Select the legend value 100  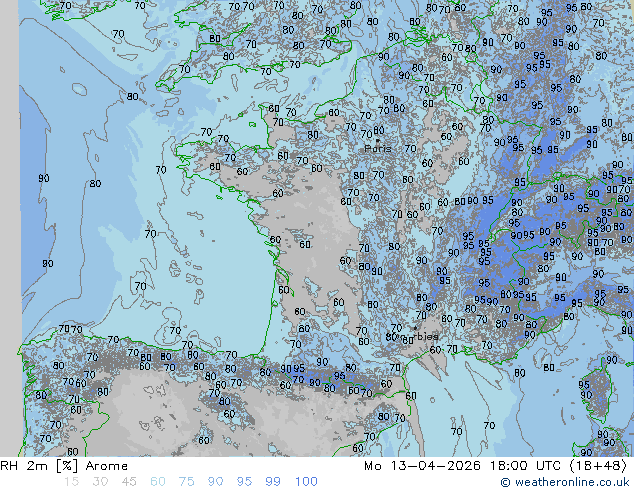306,482
